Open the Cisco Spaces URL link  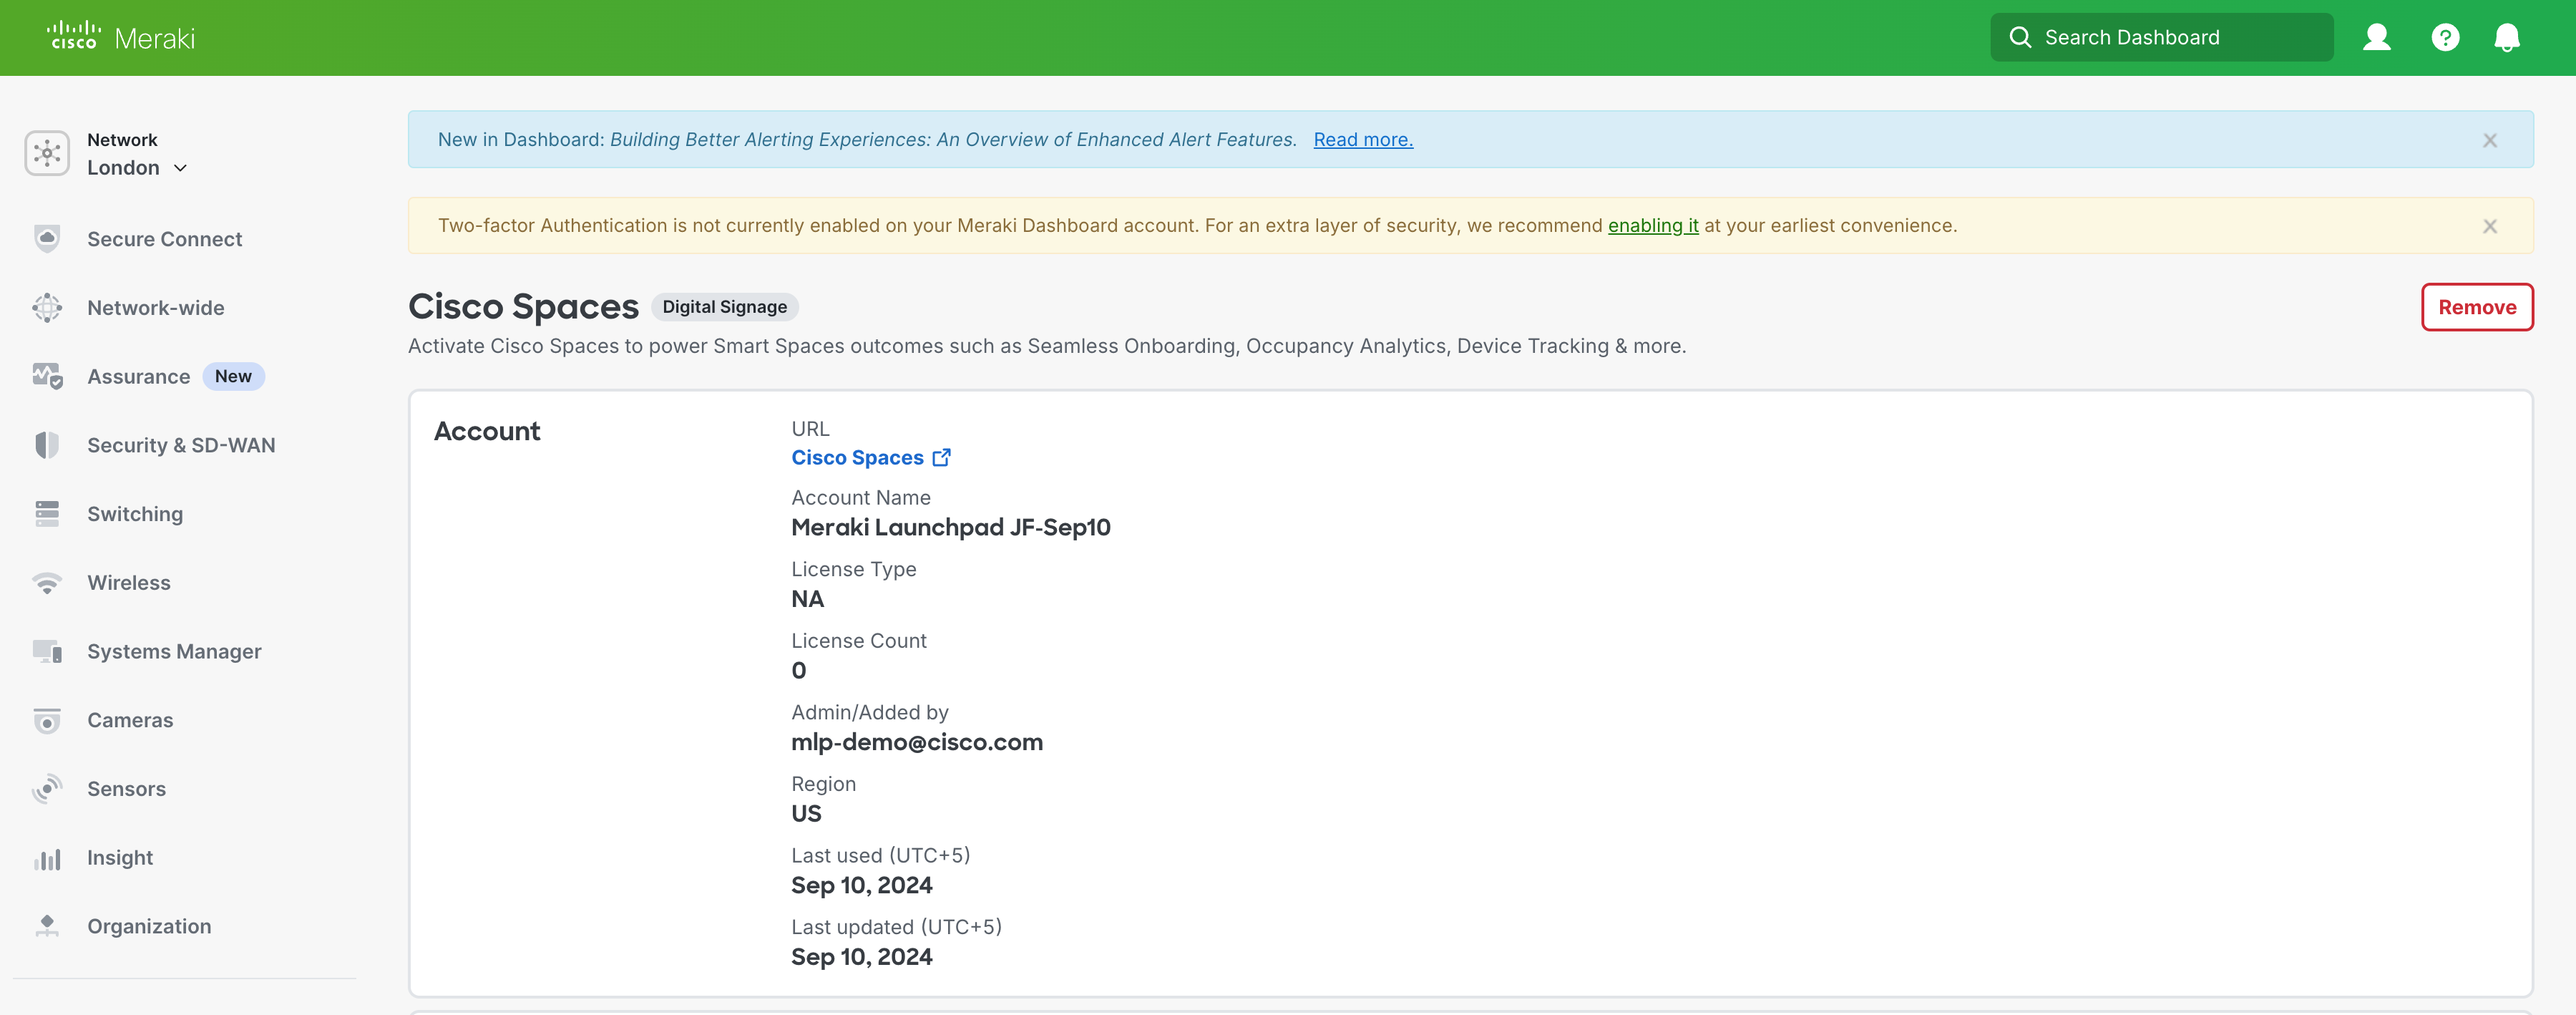857,457
